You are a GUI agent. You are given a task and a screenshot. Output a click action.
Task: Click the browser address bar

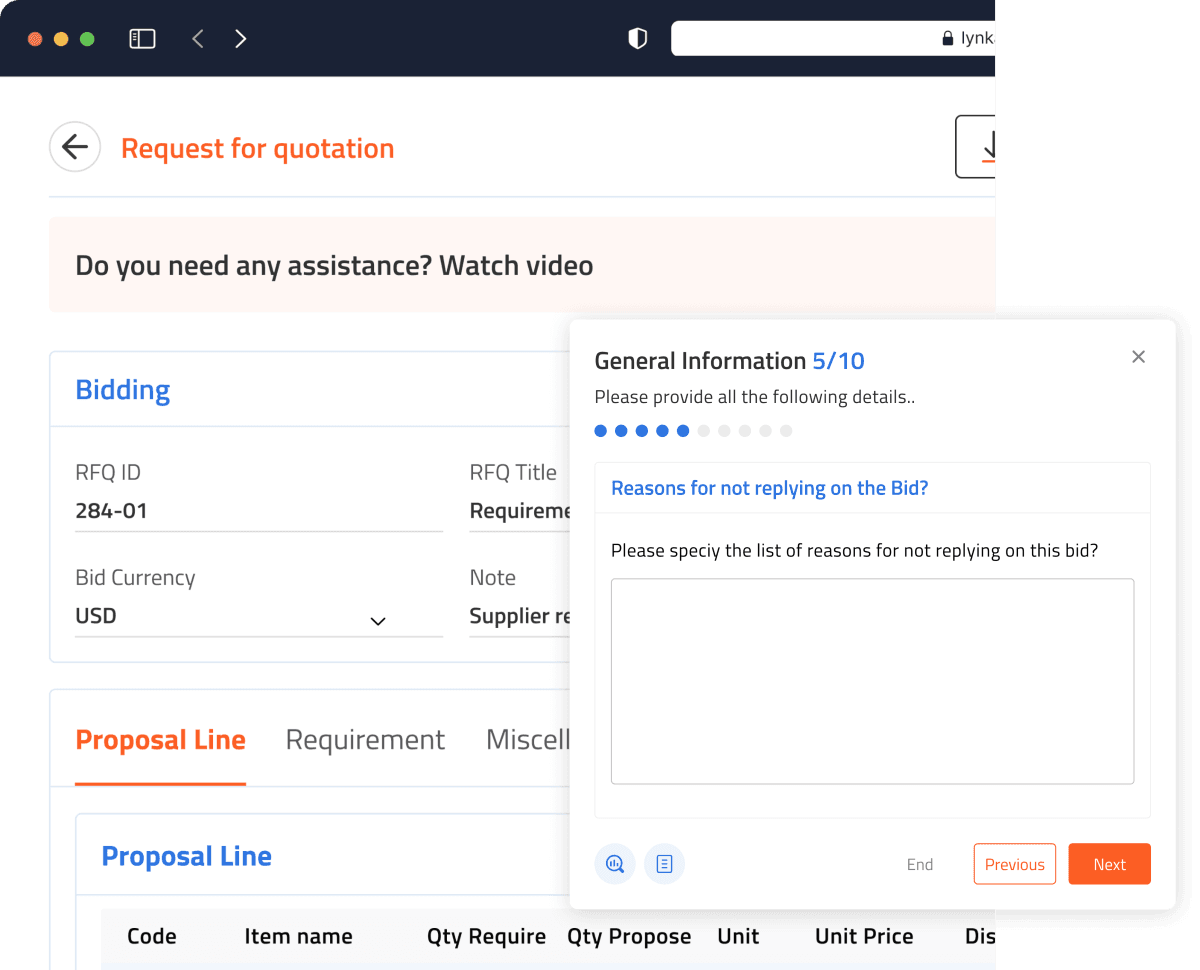coord(833,39)
